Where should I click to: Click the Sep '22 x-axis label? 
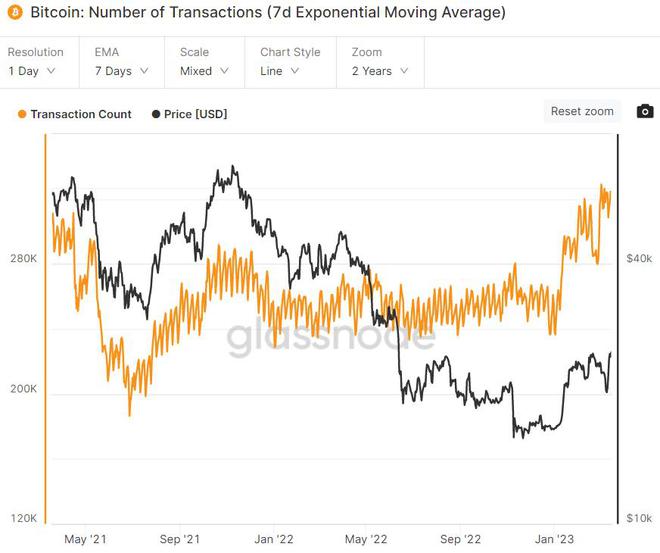(462, 539)
